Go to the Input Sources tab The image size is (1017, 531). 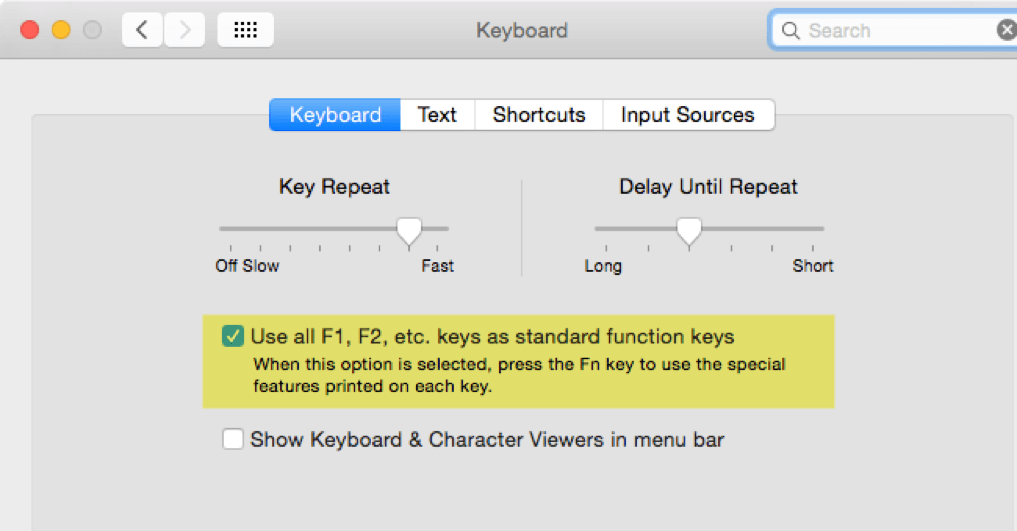[688, 115]
